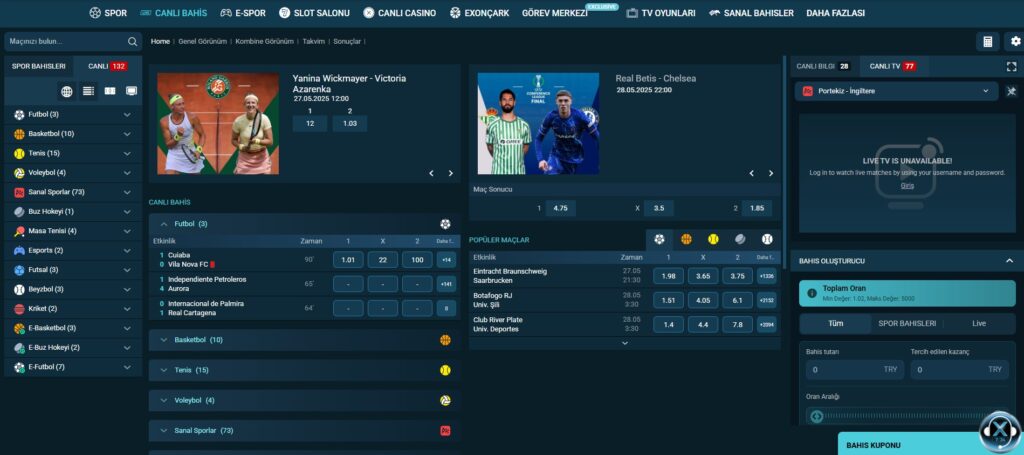The image size is (1024, 455).
Task: Open the settings gear icon
Action: (1016, 41)
